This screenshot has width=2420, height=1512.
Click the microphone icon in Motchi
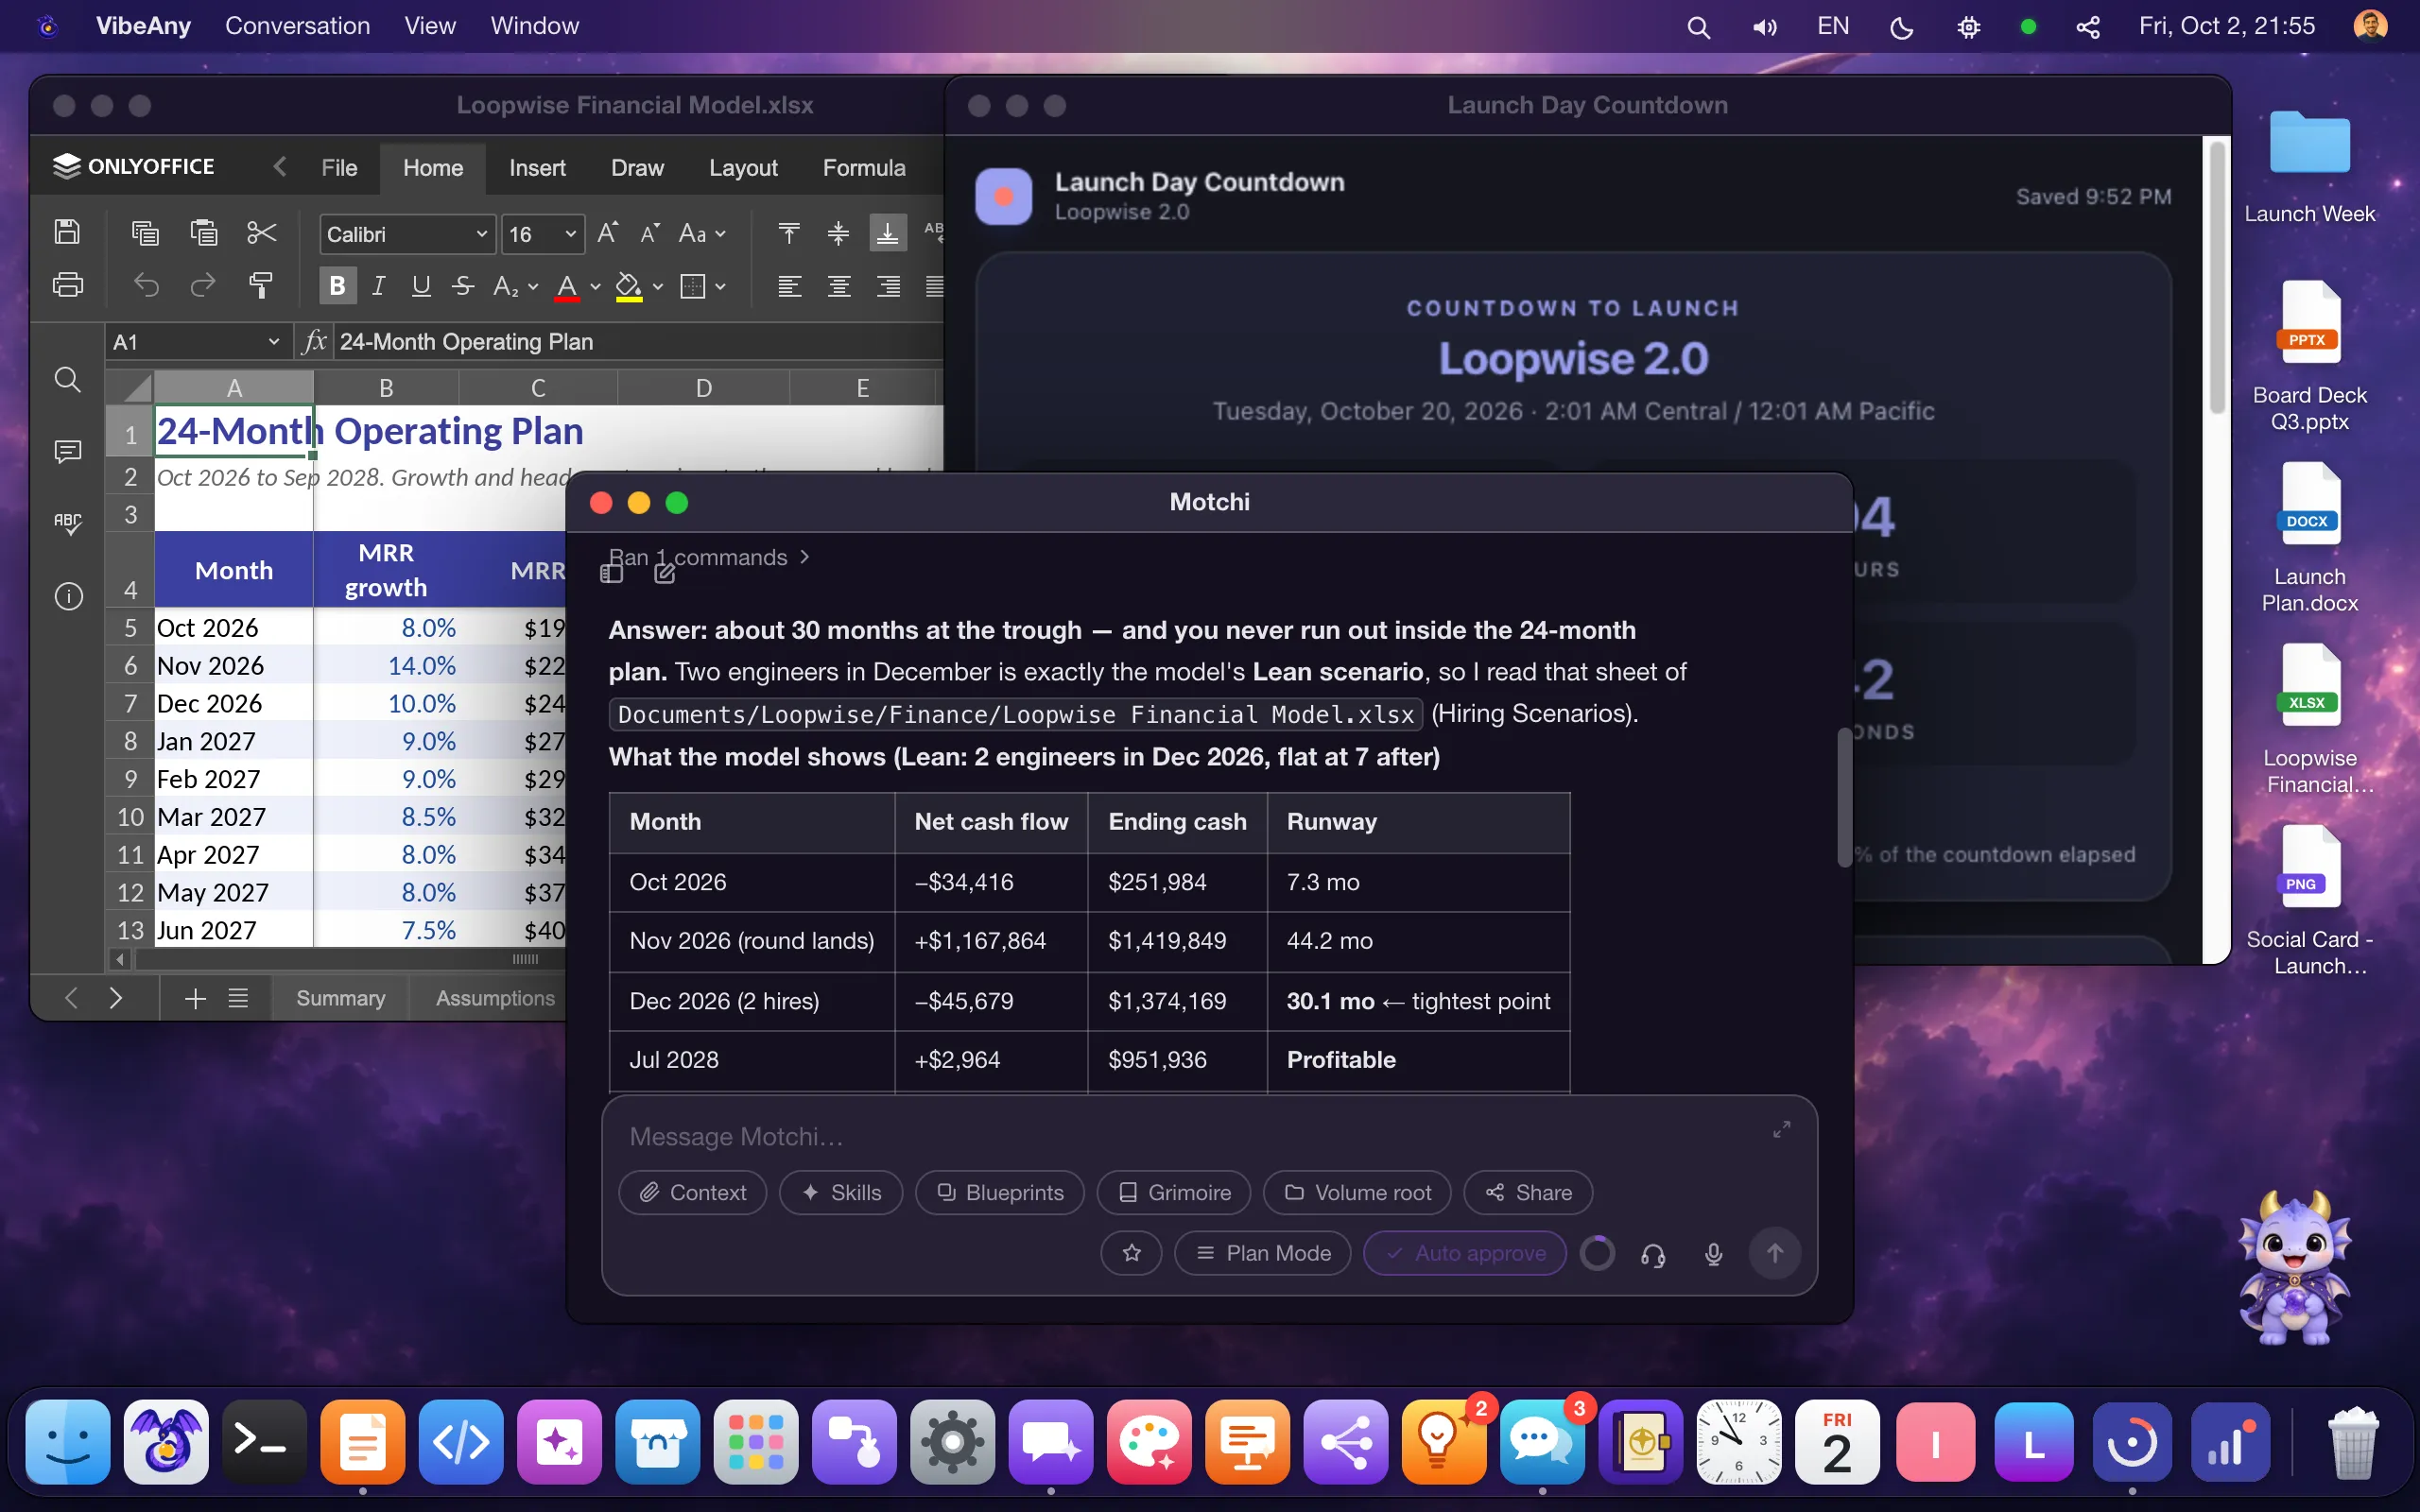point(1713,1254)
